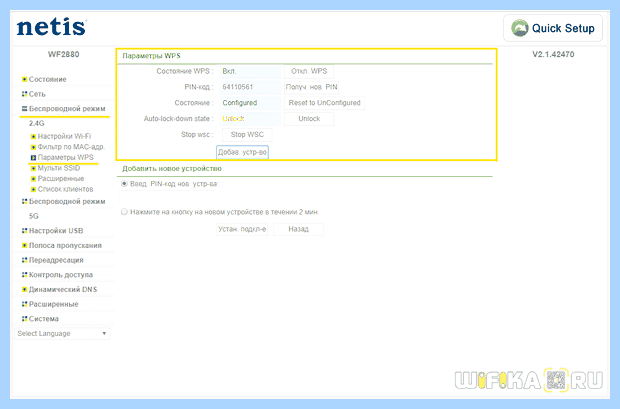Click the Сеть grid icon

coord(25,94)
